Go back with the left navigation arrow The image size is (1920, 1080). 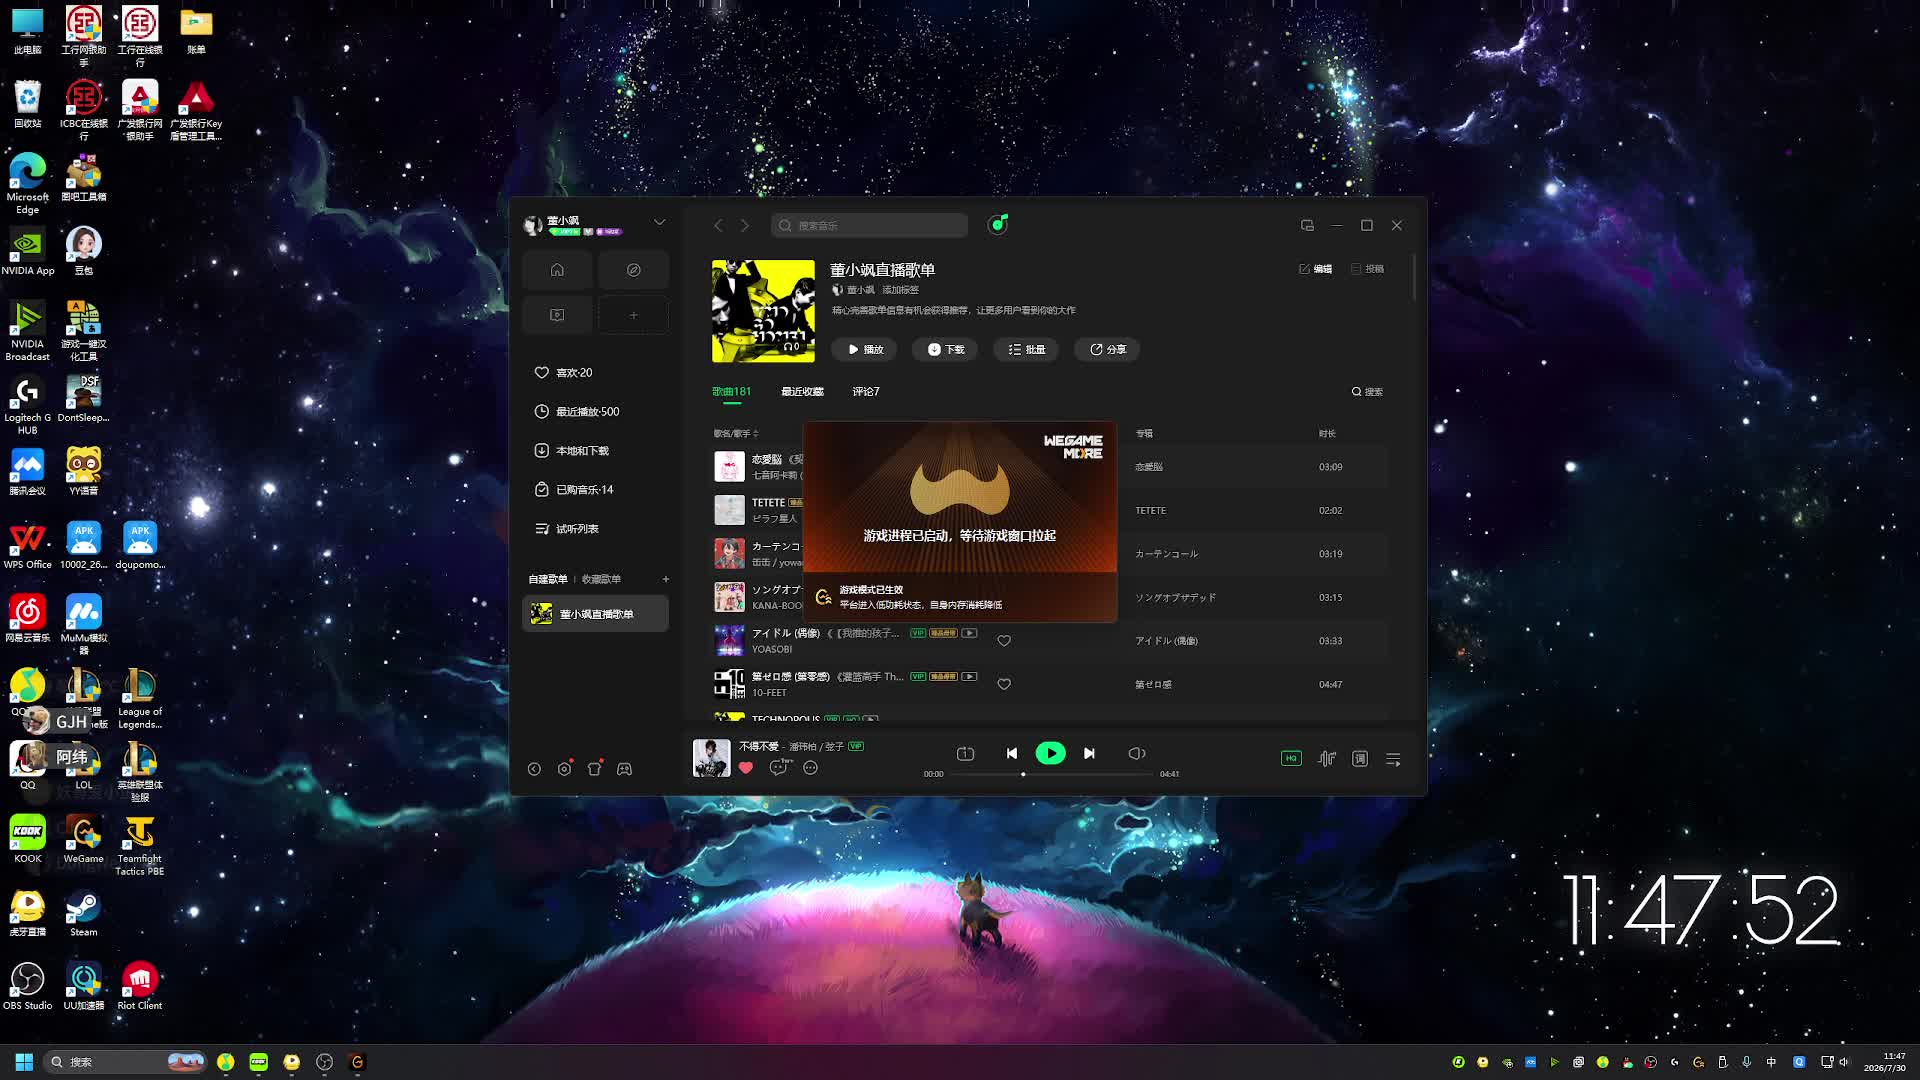tap(718, 225)
